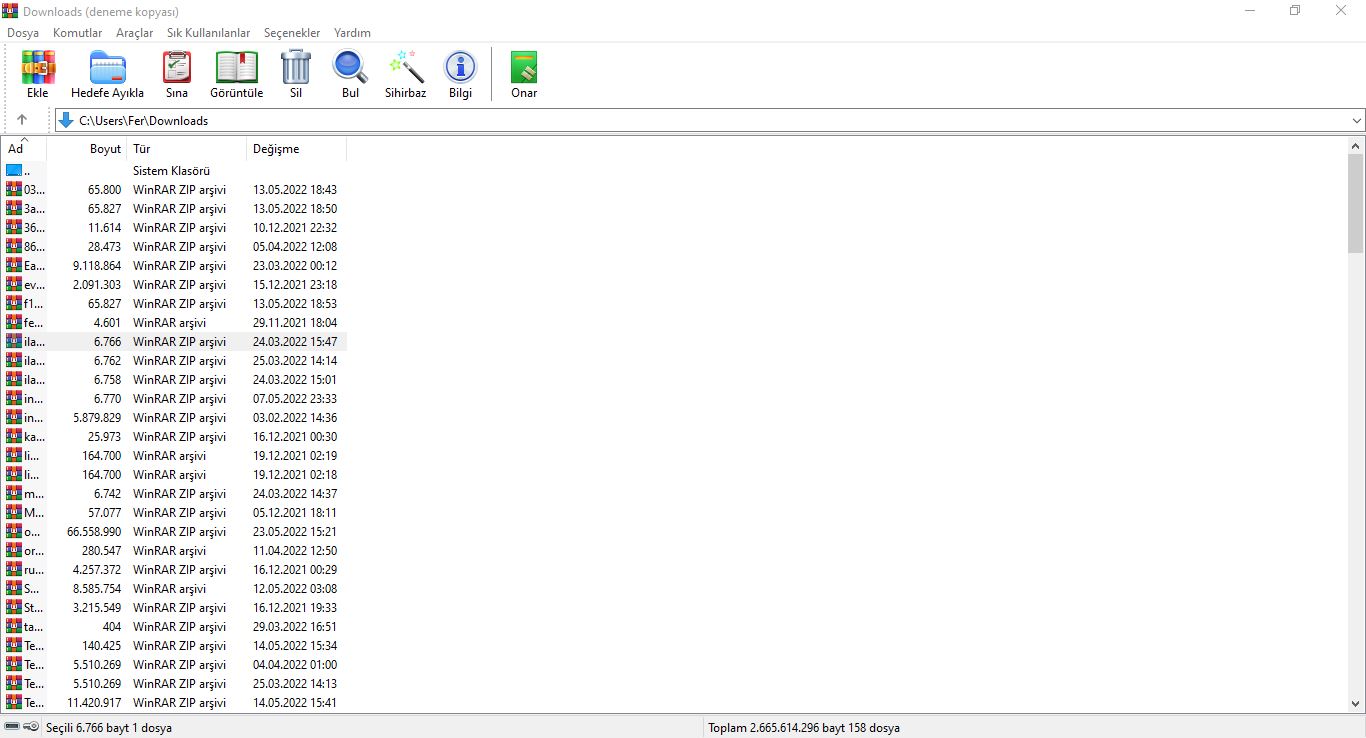1366x738 pixels.
Task: Click archive icon of the 9.118.864 byte file
Action: [x=14, y=266]
